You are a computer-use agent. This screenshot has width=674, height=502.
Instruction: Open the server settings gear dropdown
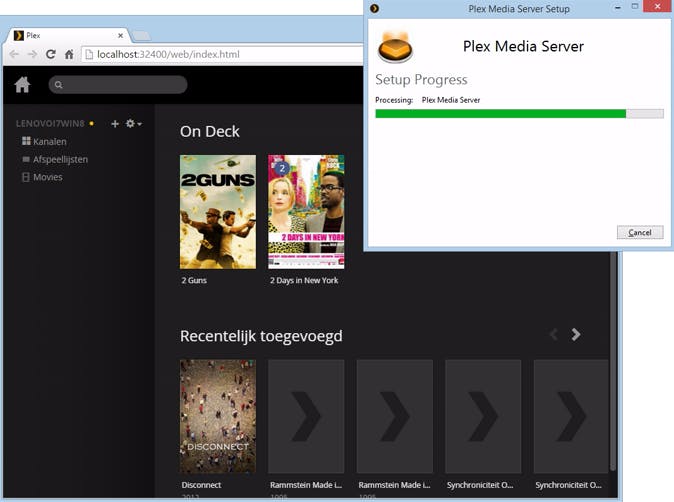pos(133,124)
